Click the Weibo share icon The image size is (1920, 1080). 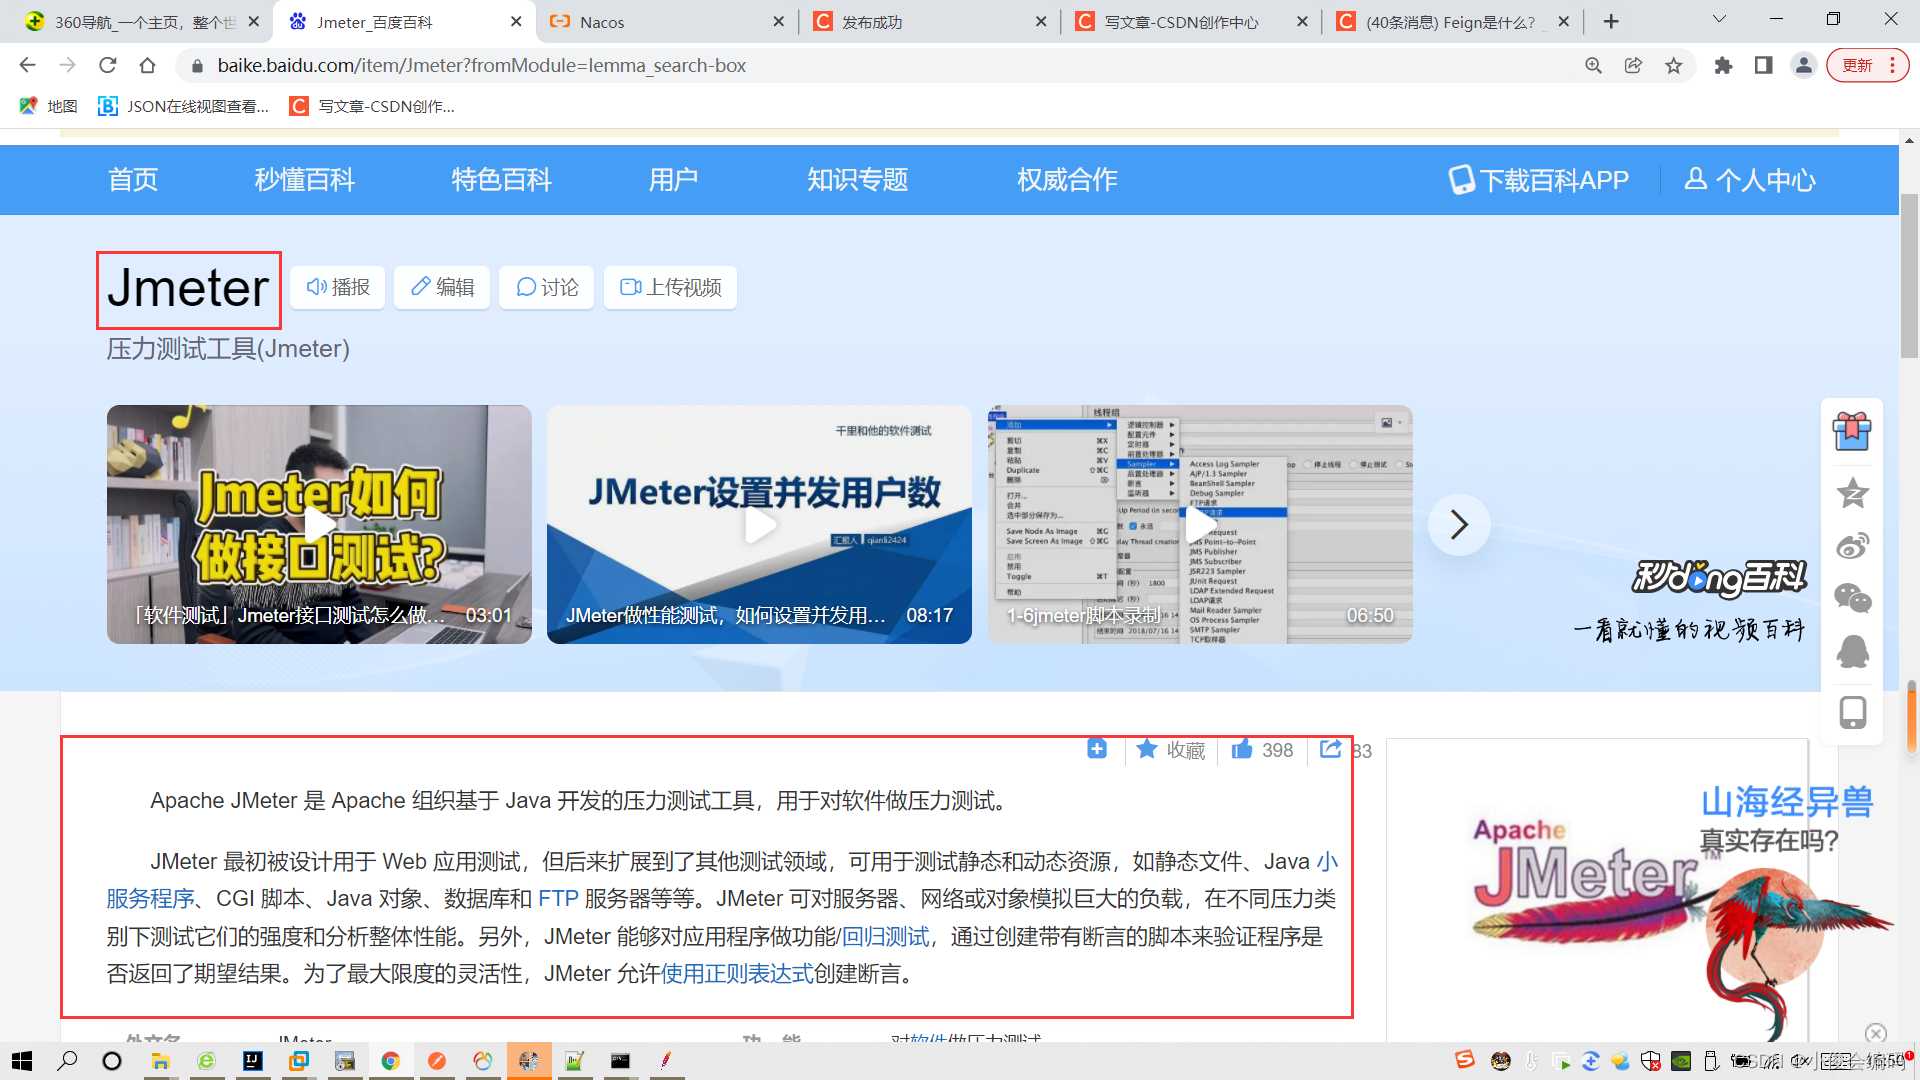click(1852, 546)
